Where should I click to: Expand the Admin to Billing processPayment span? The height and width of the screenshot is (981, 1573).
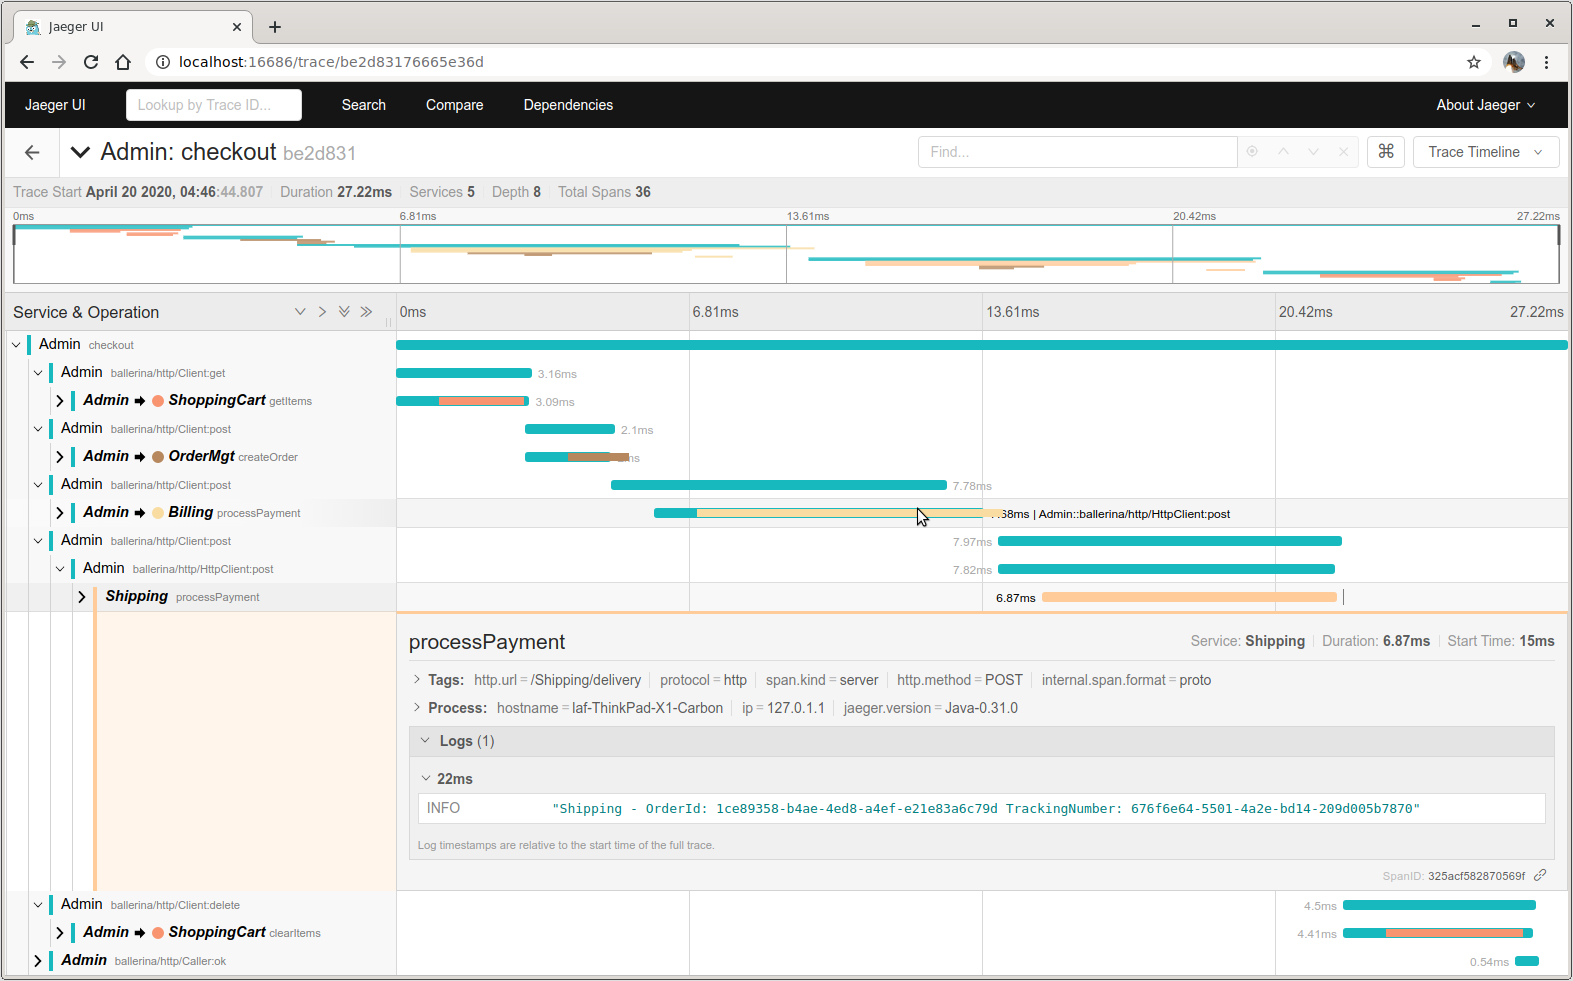click(x=60, y=513)
